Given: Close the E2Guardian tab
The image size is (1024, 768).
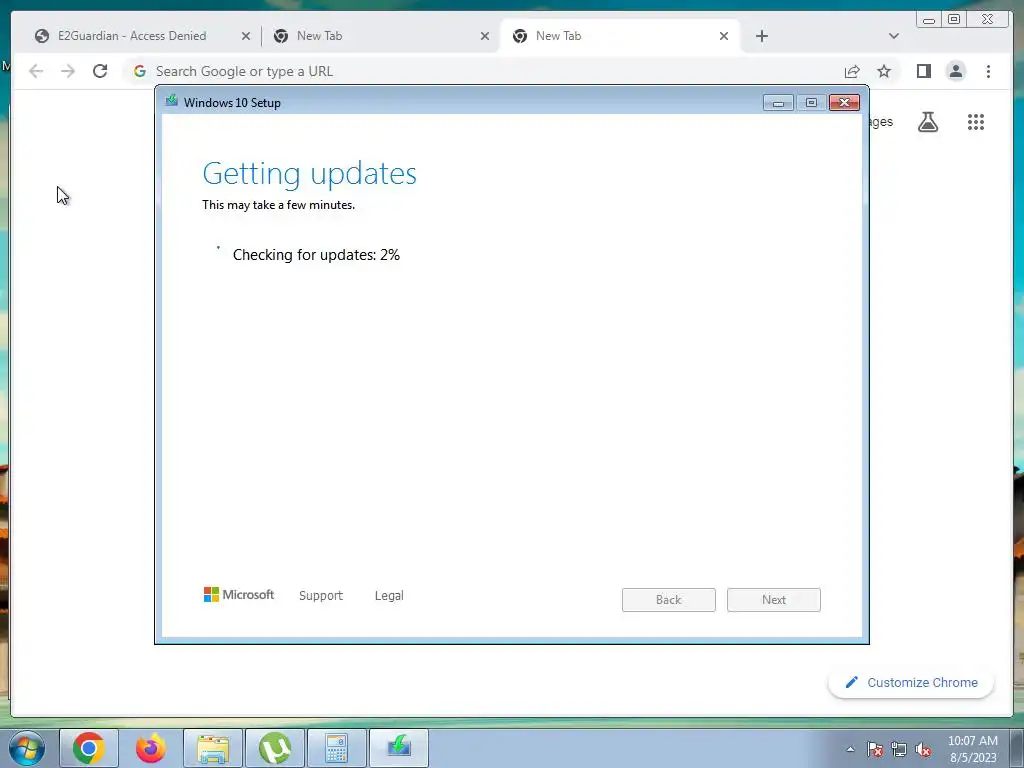Looking at the screenshot, I should click(x=246, y=36).
